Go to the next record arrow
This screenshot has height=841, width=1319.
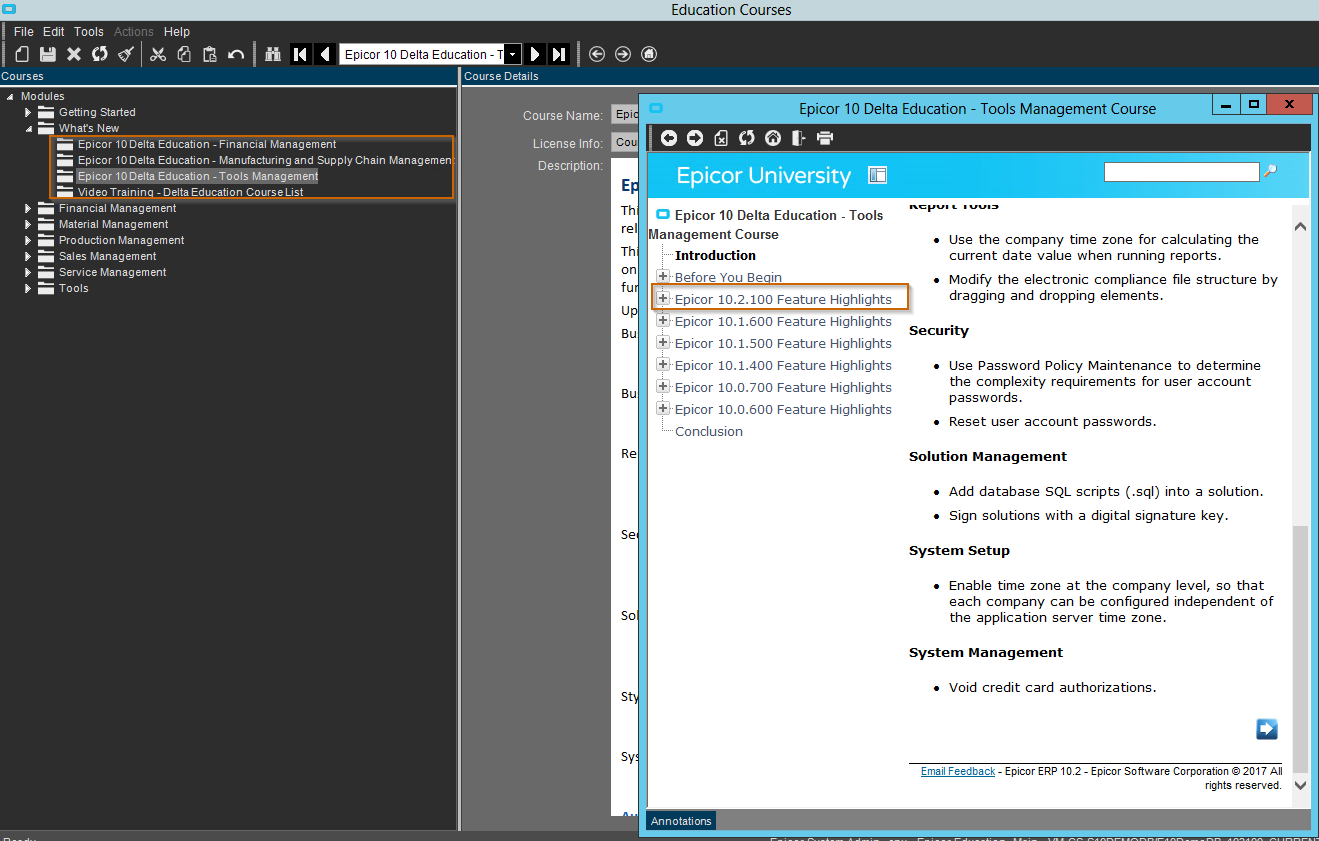point(536,54)
